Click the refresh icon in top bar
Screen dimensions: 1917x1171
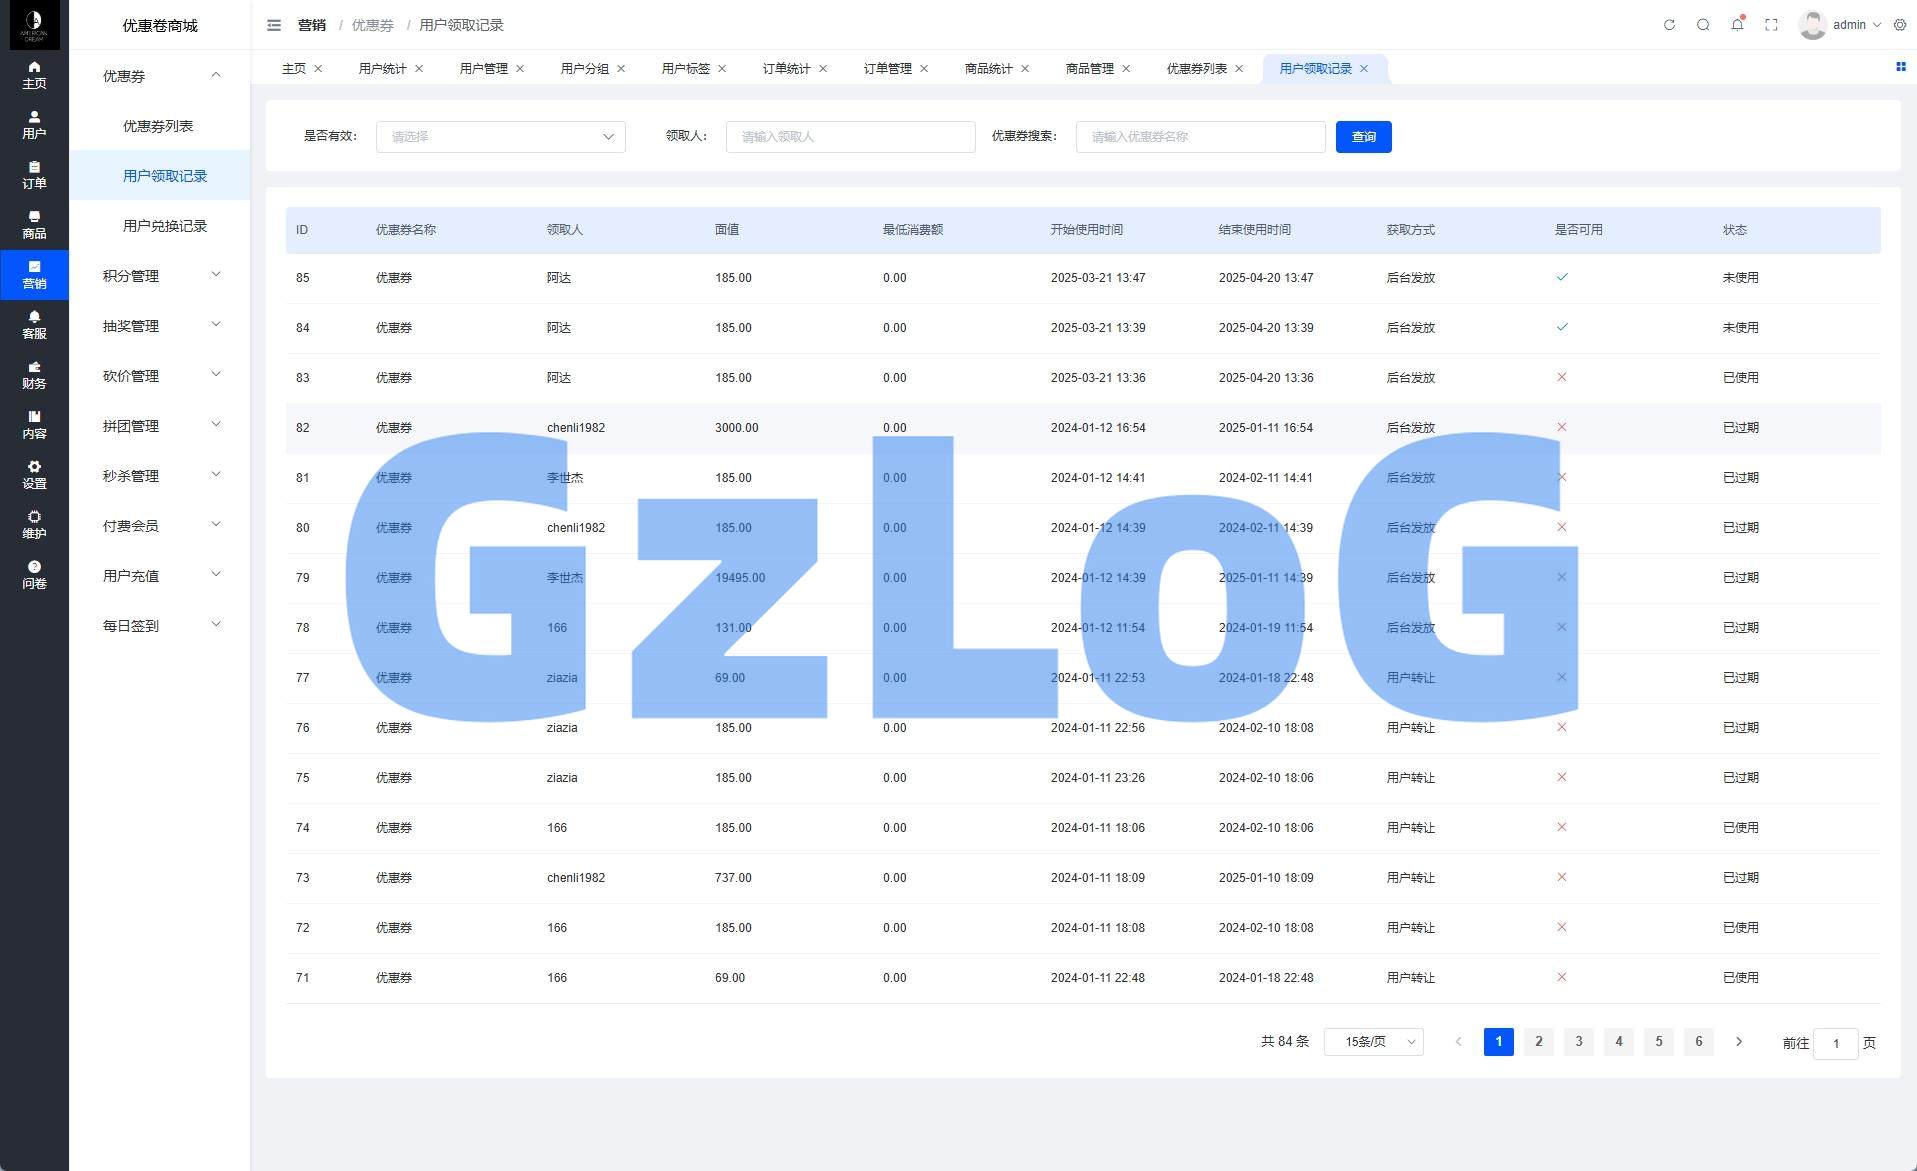pos(1669,25)
